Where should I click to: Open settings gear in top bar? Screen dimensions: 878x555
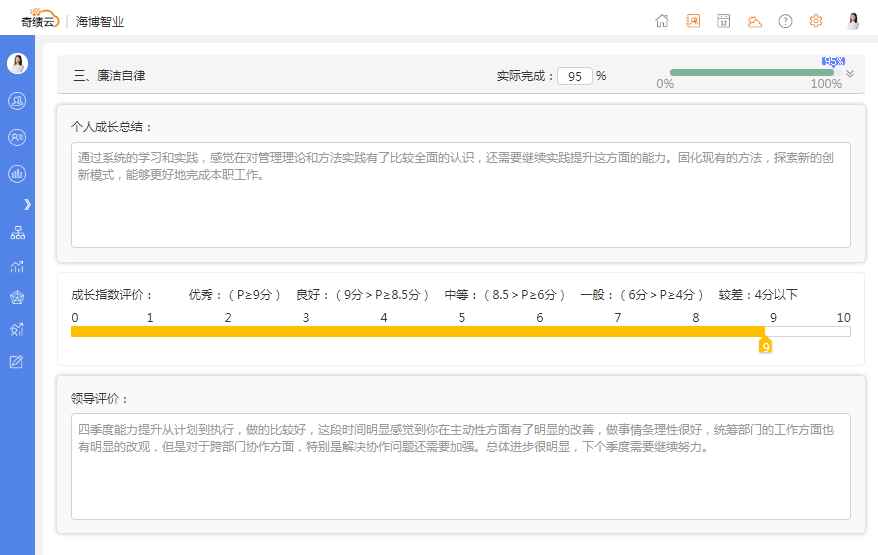pyautogui.click(x=816, y=21)
